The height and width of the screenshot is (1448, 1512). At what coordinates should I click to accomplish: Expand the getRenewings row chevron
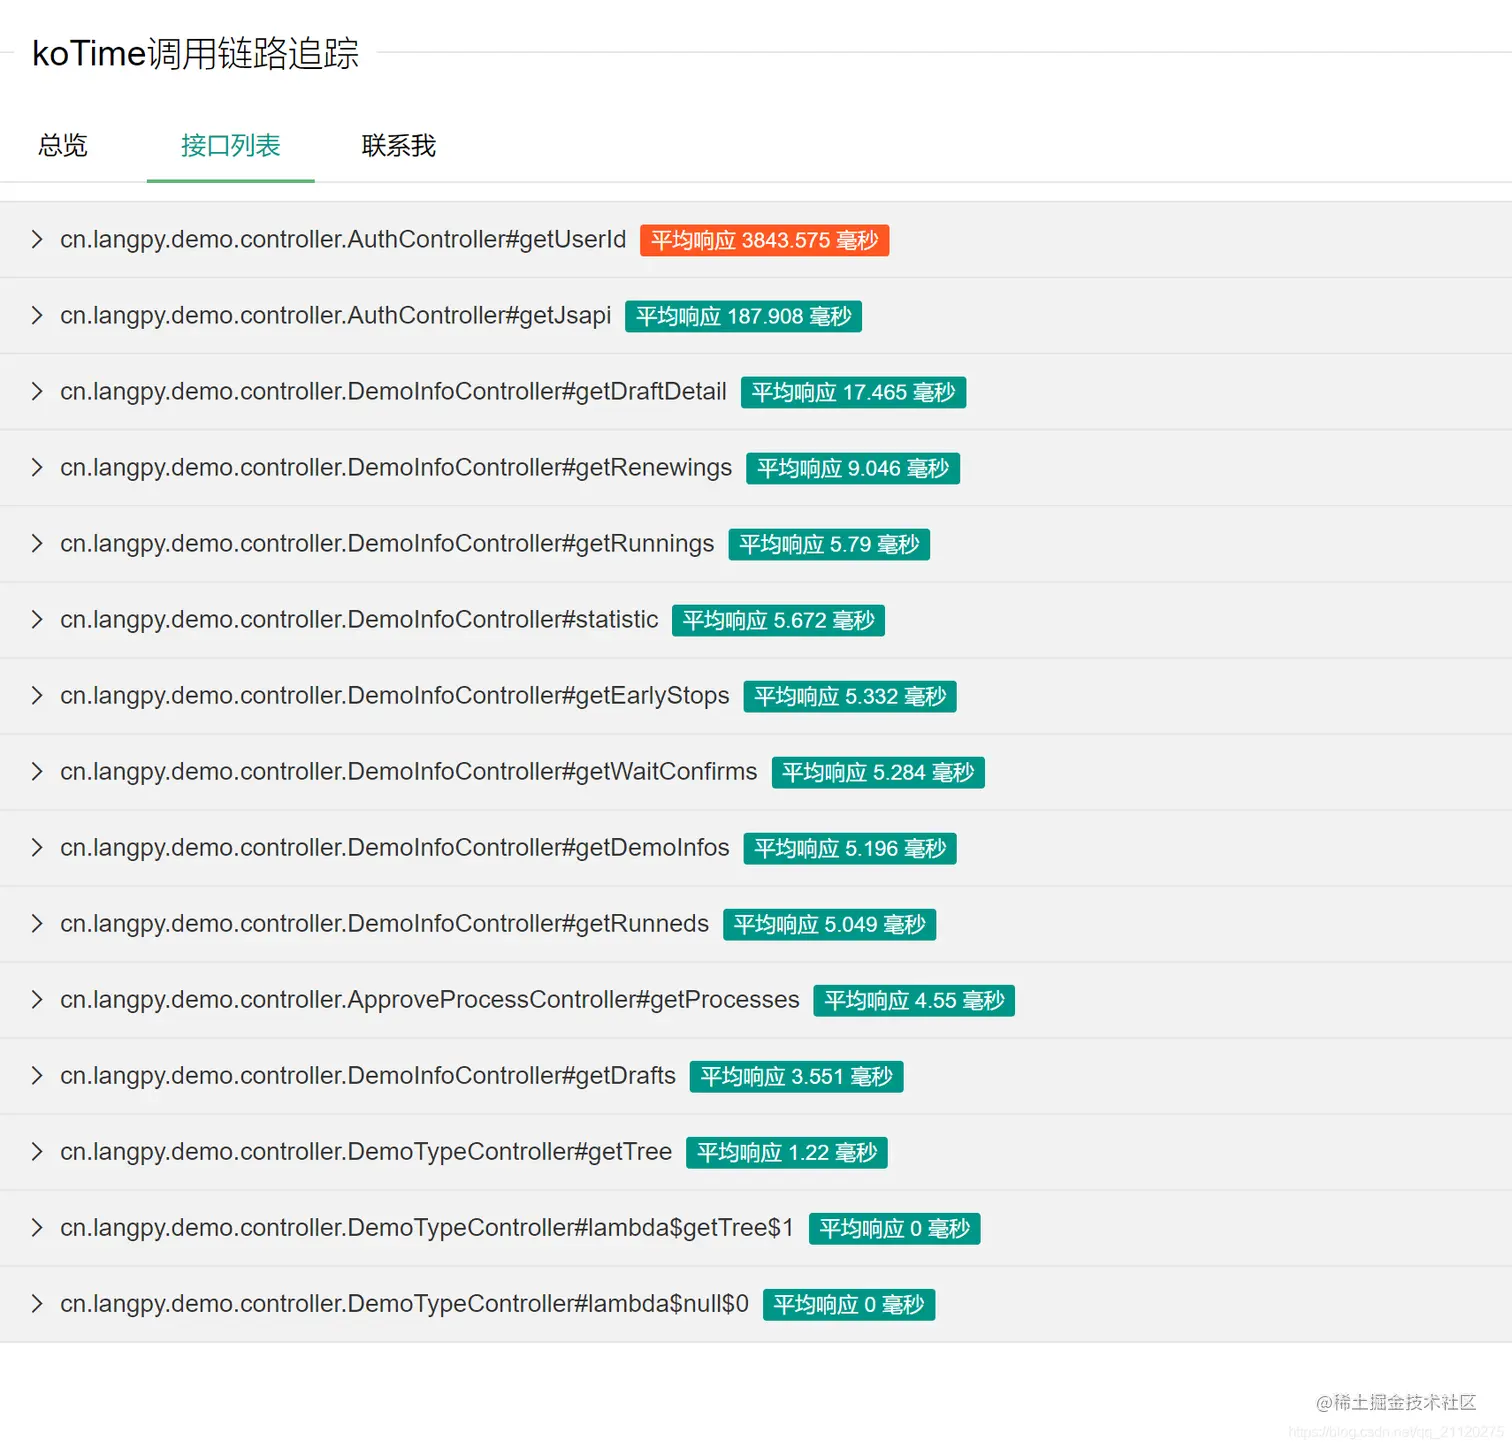pos(37,467)
